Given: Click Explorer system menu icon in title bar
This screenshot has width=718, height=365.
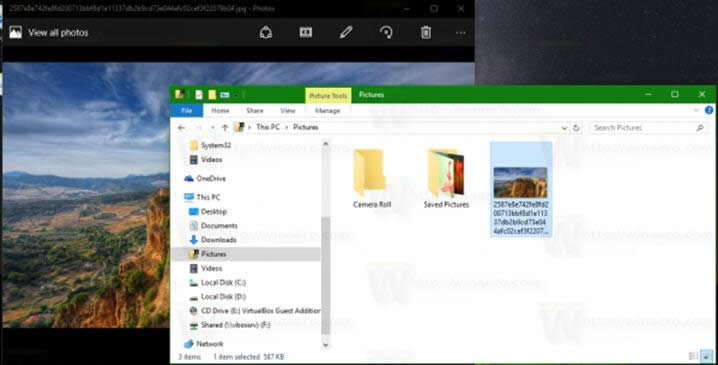Looking at the screenshot, I should coord(180,95).
